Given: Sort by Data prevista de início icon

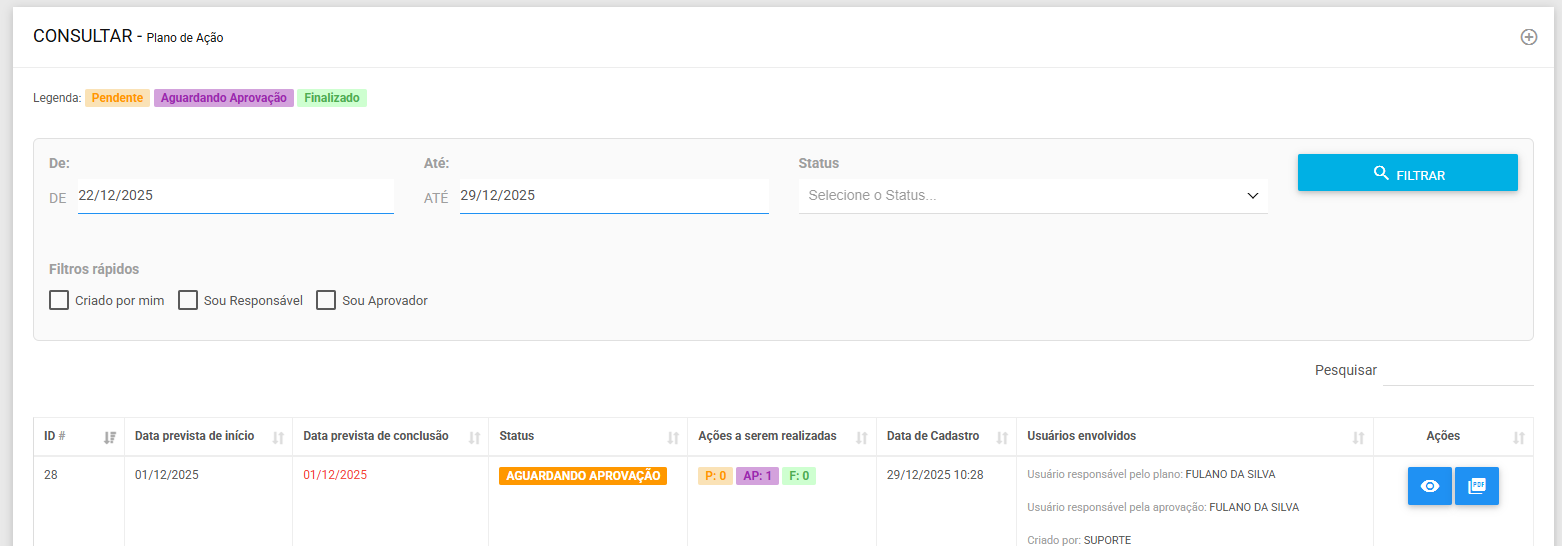Looking at the screenshot, I should [x=278, y=437].
